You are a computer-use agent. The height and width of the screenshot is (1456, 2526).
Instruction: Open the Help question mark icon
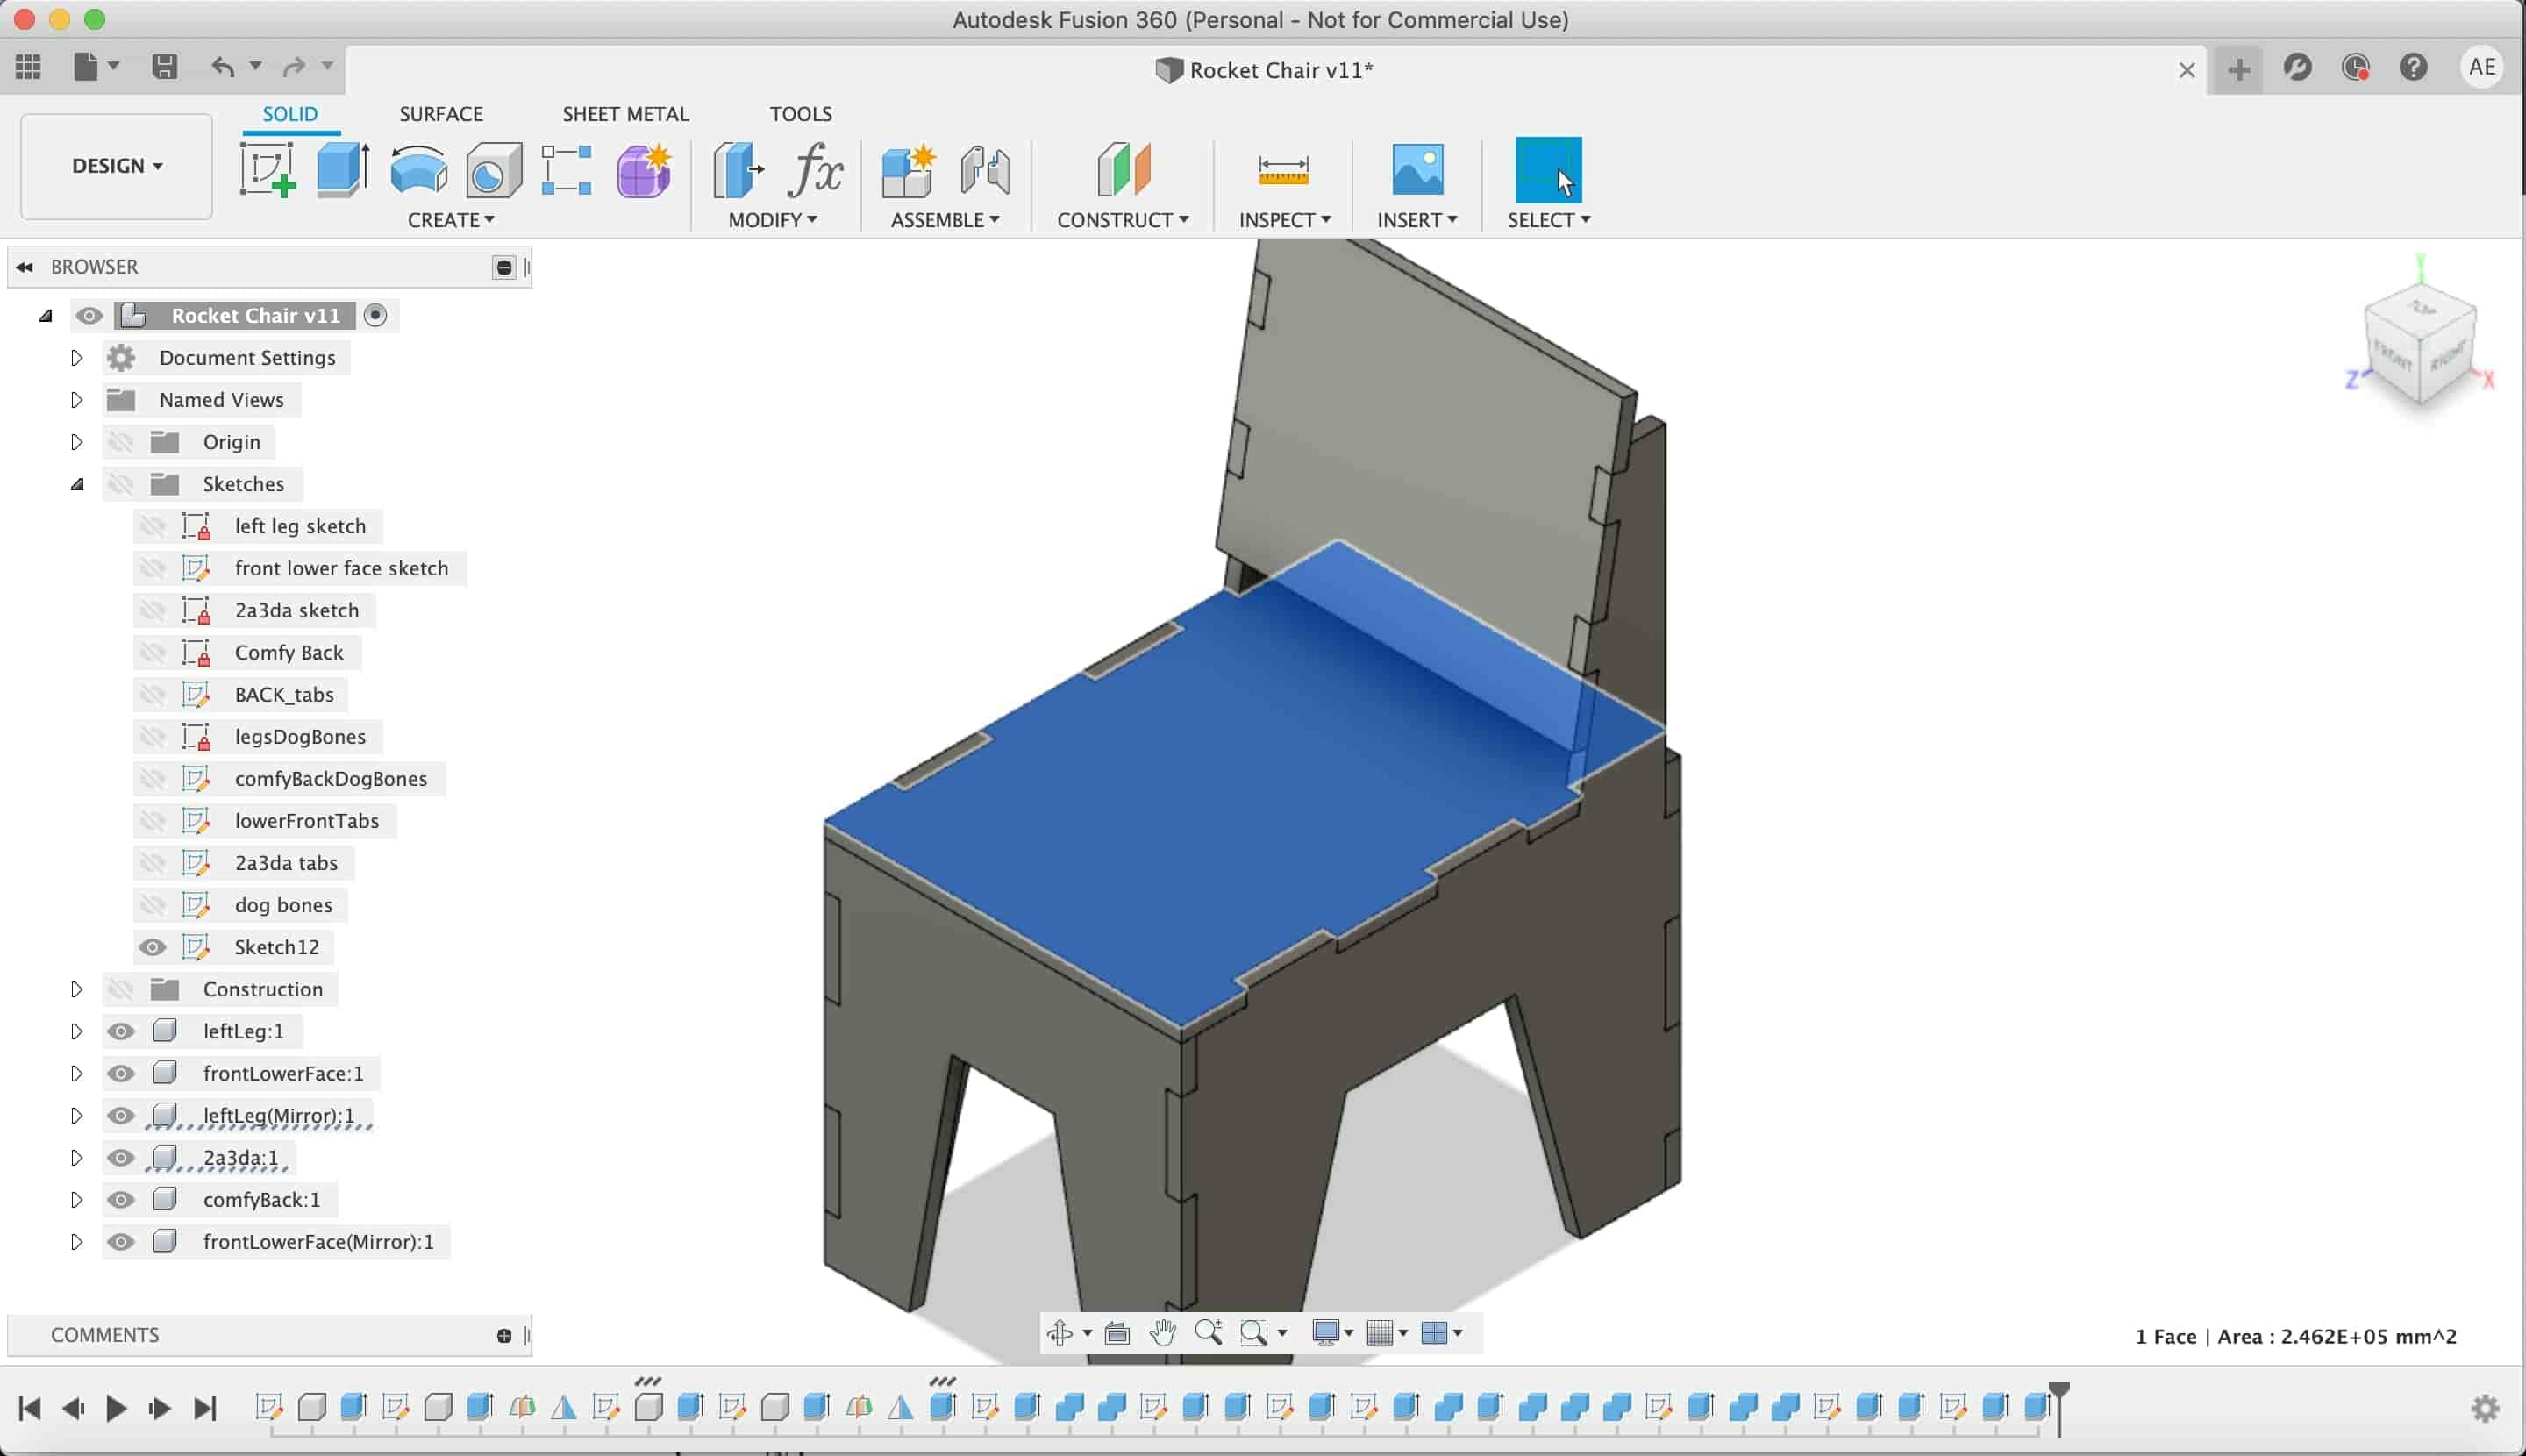pos(2413,68)
